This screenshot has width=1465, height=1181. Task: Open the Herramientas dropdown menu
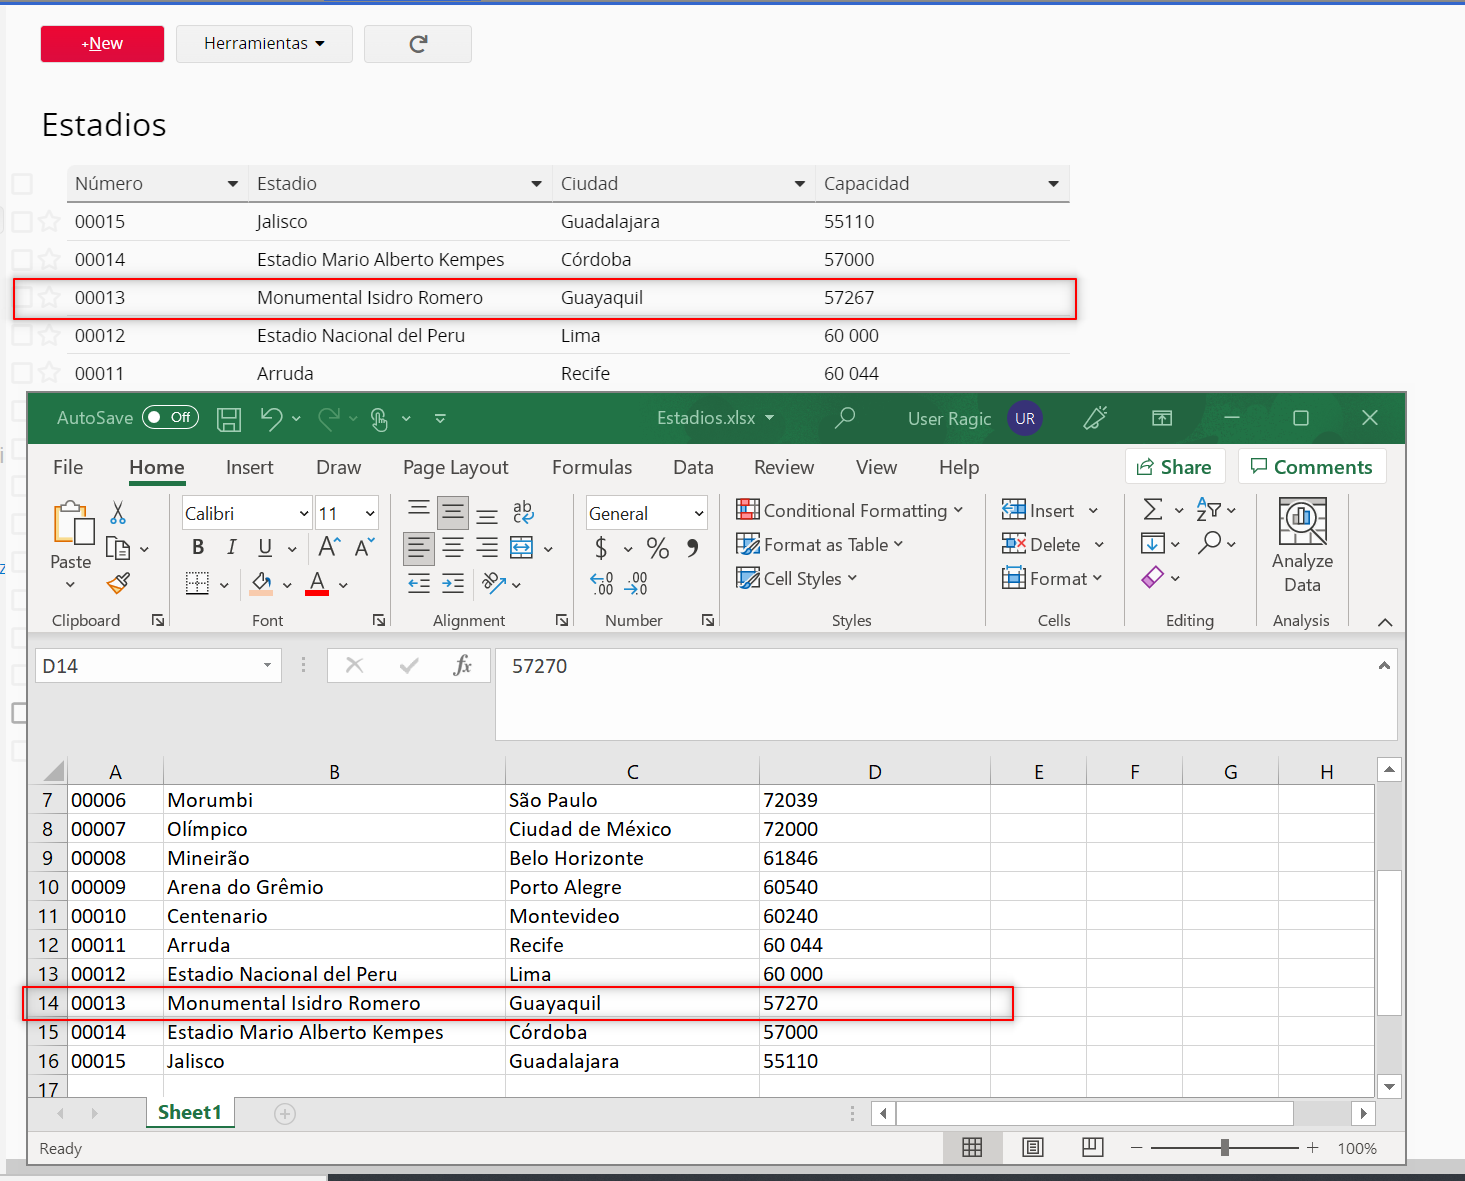click(x=264, y=44)
